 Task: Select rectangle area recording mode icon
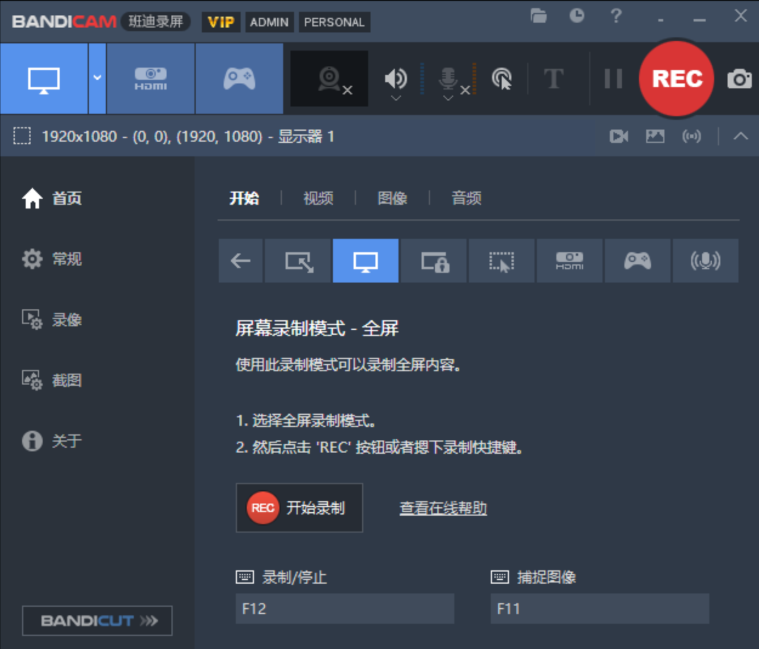(x=298, y=261)
